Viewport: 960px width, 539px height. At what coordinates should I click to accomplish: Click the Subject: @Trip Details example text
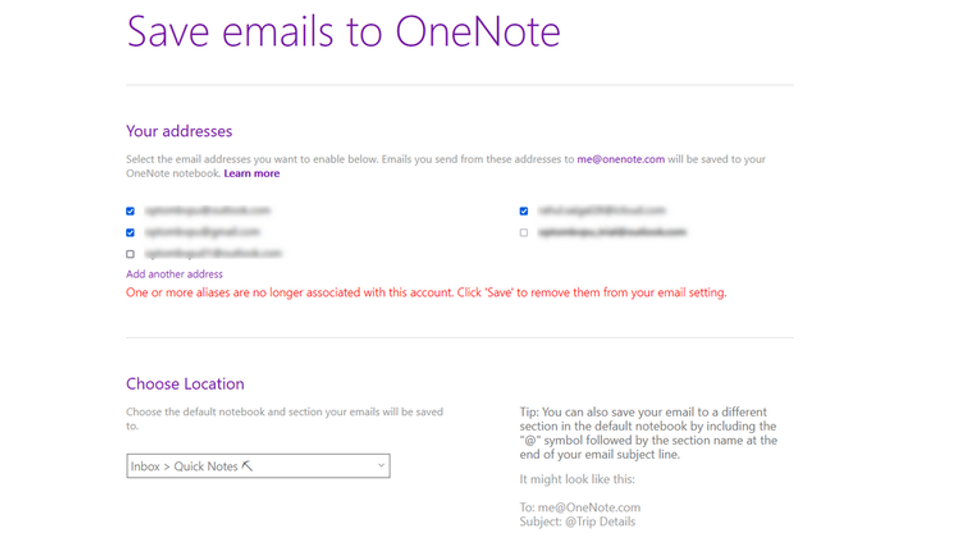pos(577,522)
